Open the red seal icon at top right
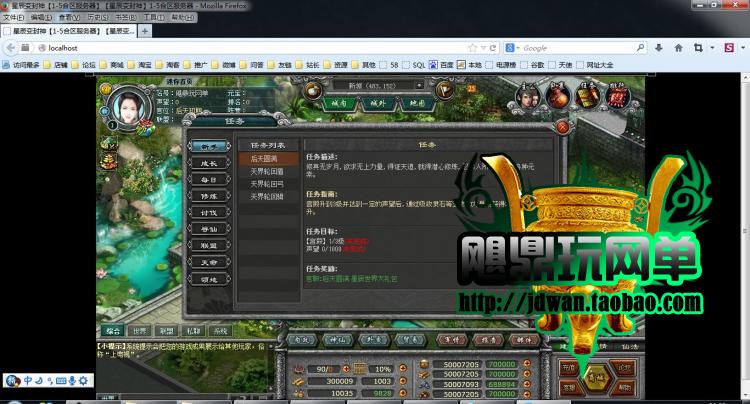The image size is (750, 404). pos(618,97)
